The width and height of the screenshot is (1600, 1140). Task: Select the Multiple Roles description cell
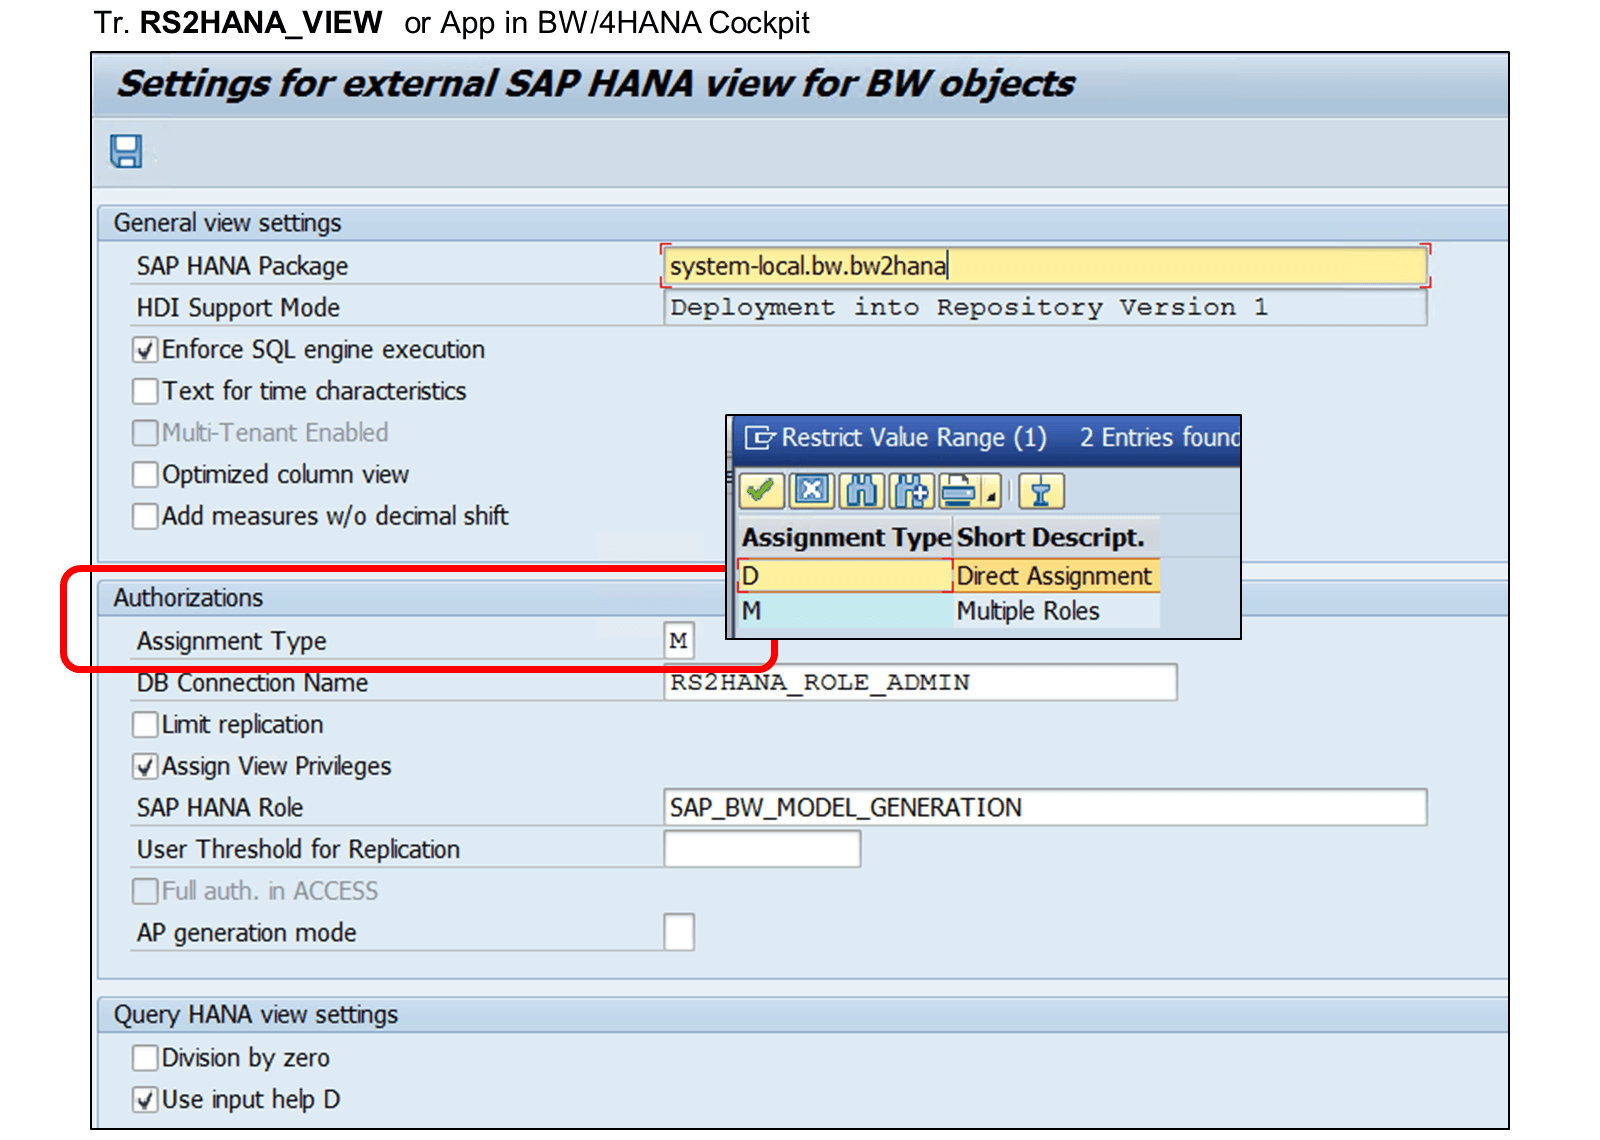tap(1056, 611)
